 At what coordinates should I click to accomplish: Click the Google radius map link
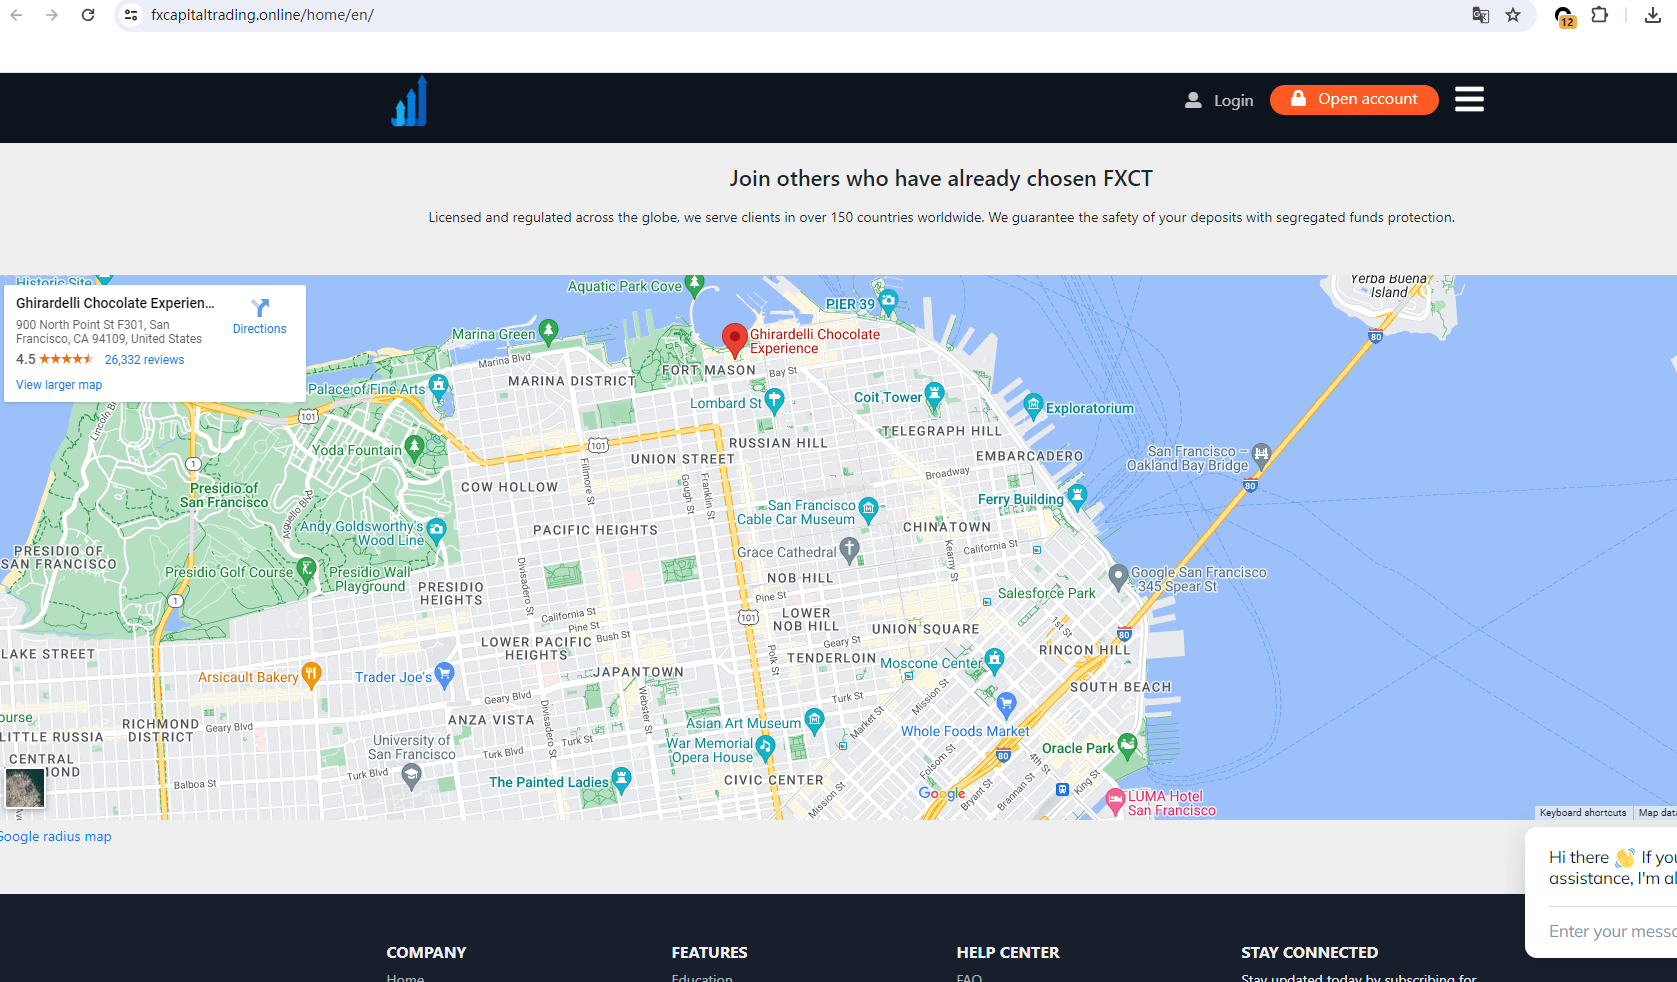(x=56, y=837)
